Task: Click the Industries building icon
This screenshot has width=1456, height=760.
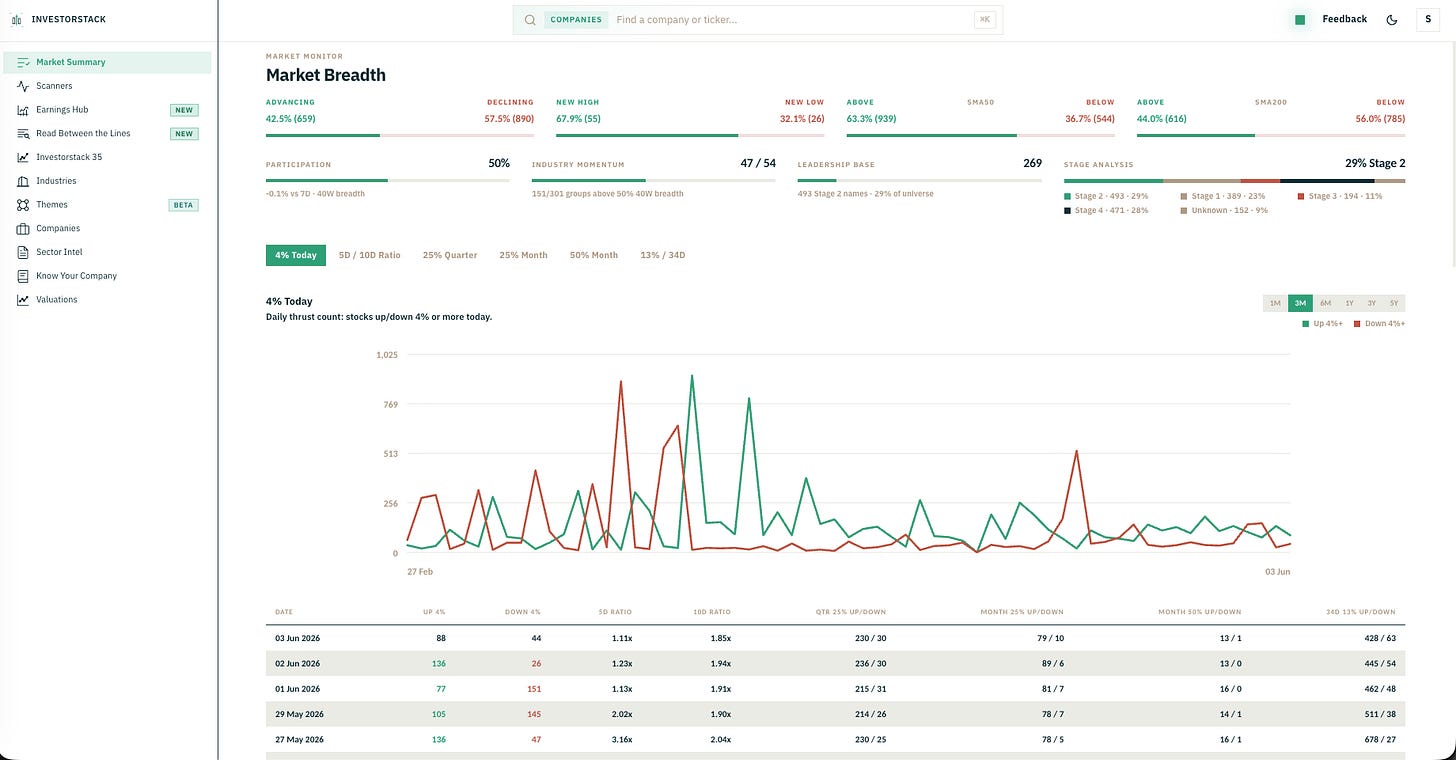Action: (x=23, y=181)
